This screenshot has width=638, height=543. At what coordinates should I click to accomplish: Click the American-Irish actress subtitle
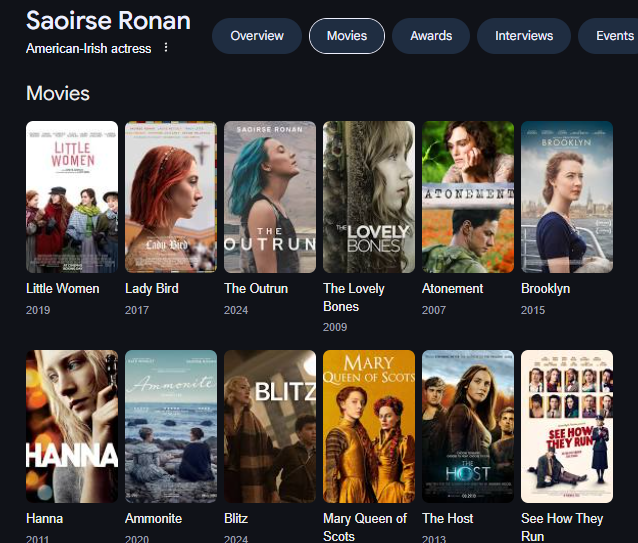click(89, 48)
